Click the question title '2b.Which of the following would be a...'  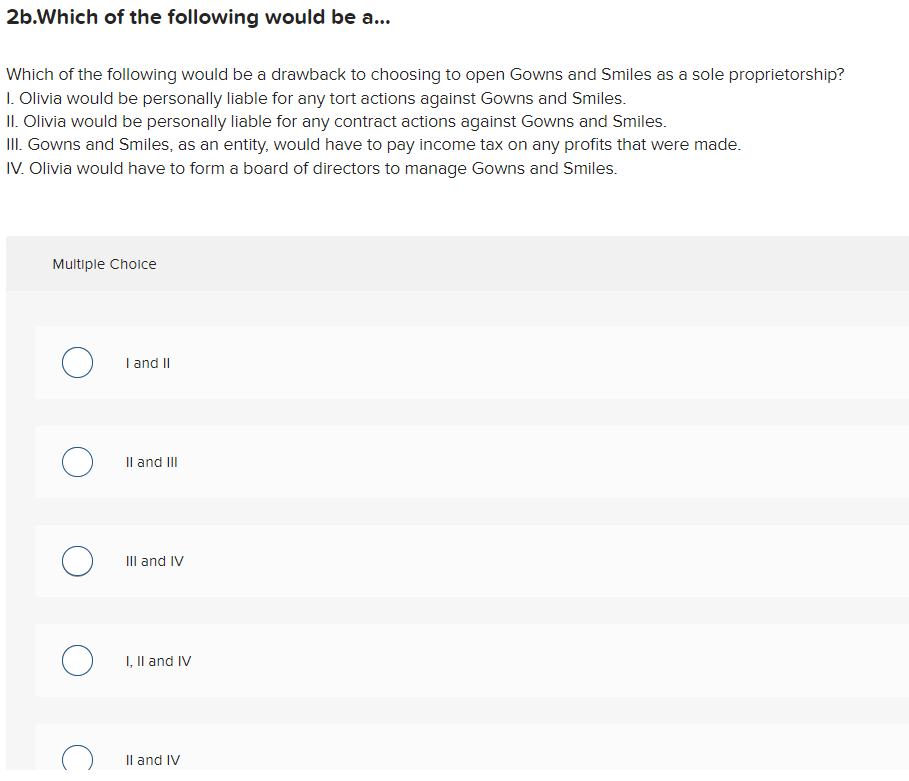(x=196, y=17)
